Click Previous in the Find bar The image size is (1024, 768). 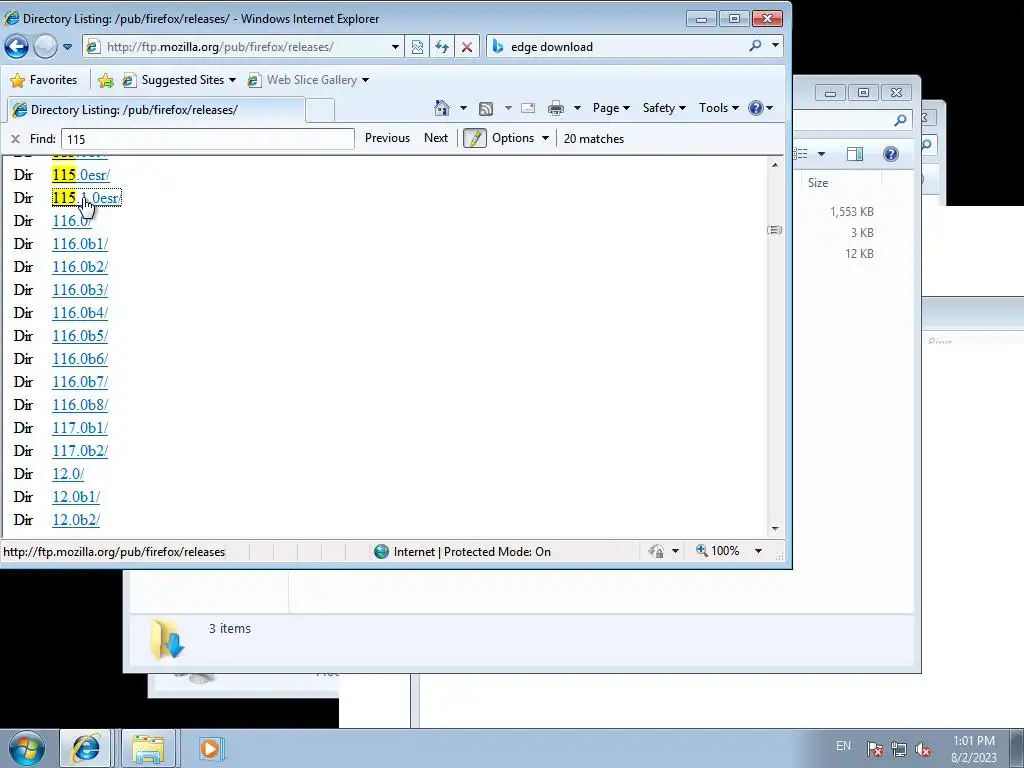click(x=387, y=138)
